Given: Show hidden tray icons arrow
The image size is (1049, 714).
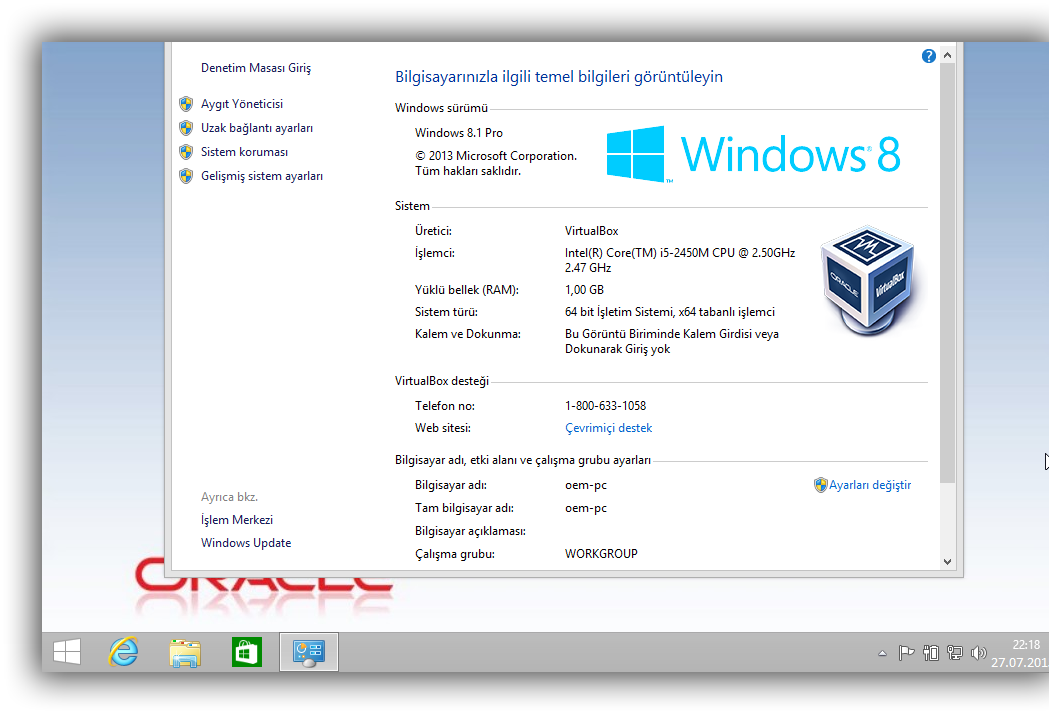Looking at the screenshot, I should click(882, 653).
